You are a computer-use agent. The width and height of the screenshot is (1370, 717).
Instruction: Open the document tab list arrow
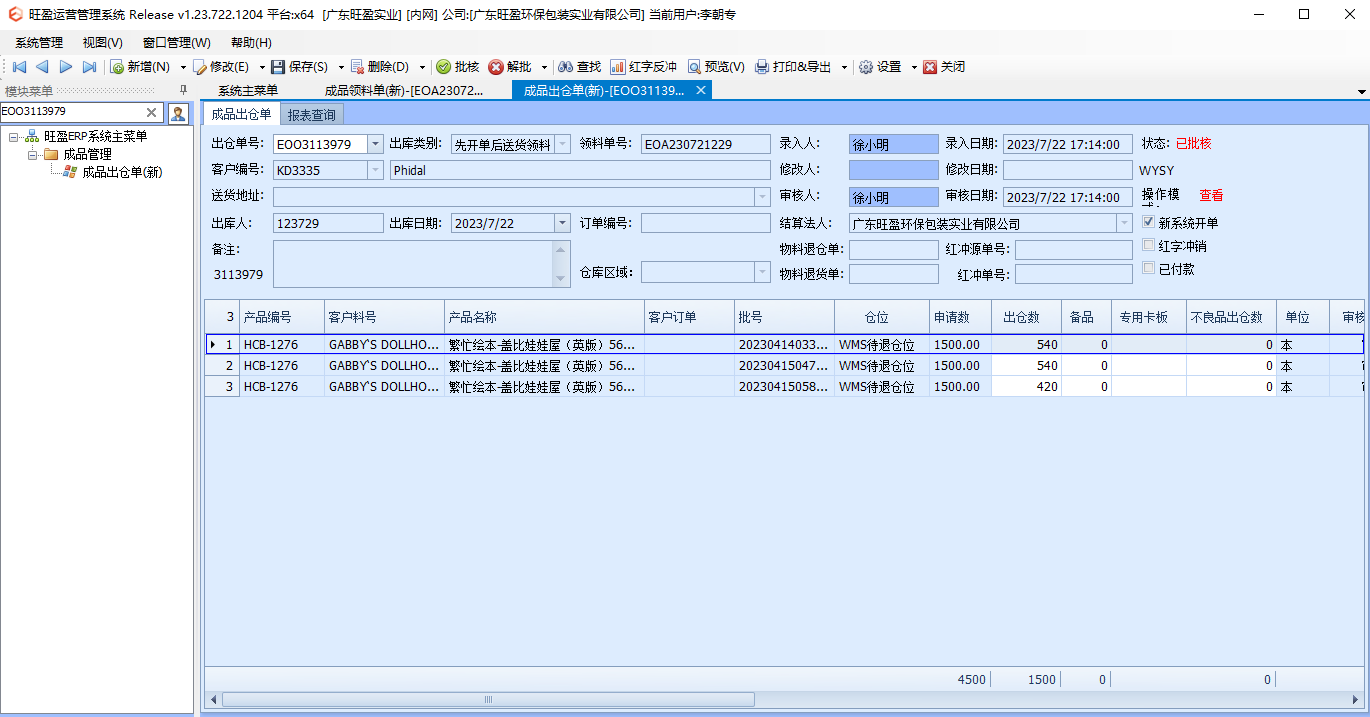coord(1361,92)
